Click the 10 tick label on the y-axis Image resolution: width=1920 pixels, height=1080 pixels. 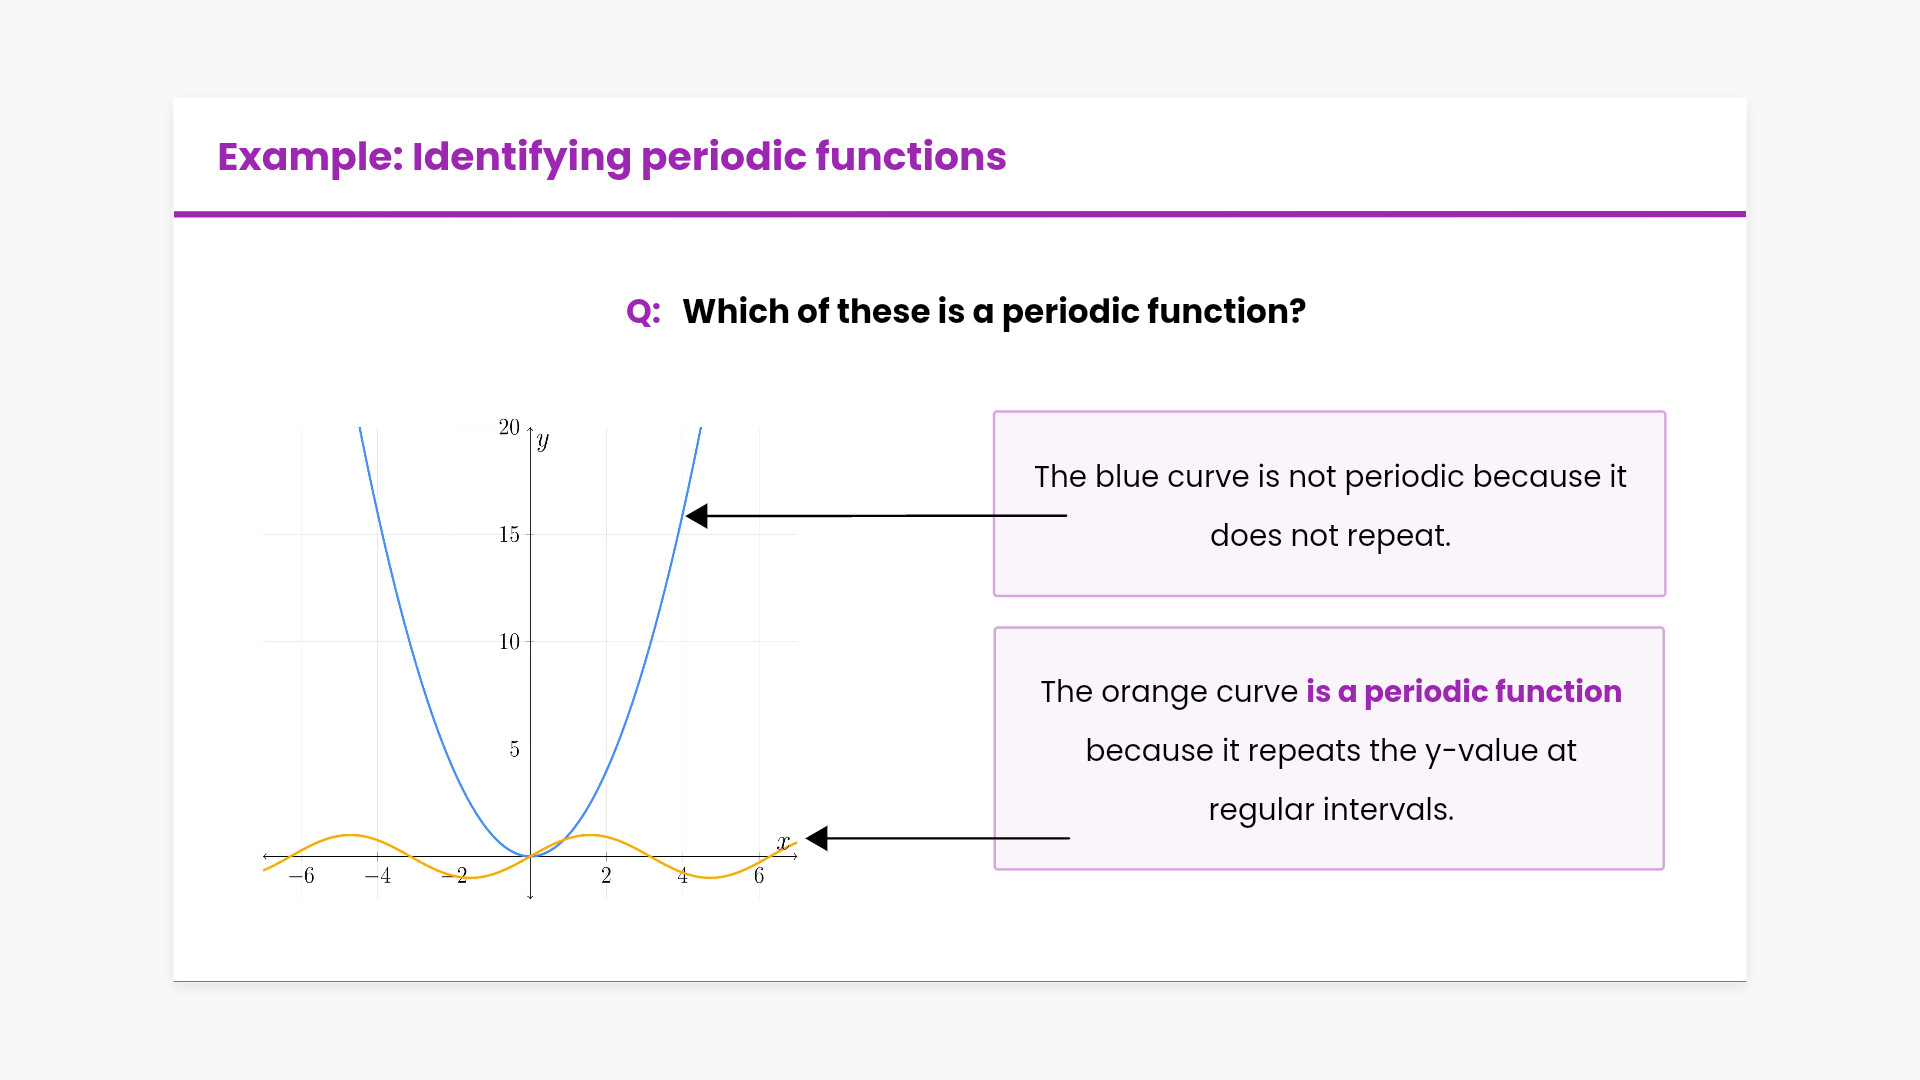coord(509,642)
